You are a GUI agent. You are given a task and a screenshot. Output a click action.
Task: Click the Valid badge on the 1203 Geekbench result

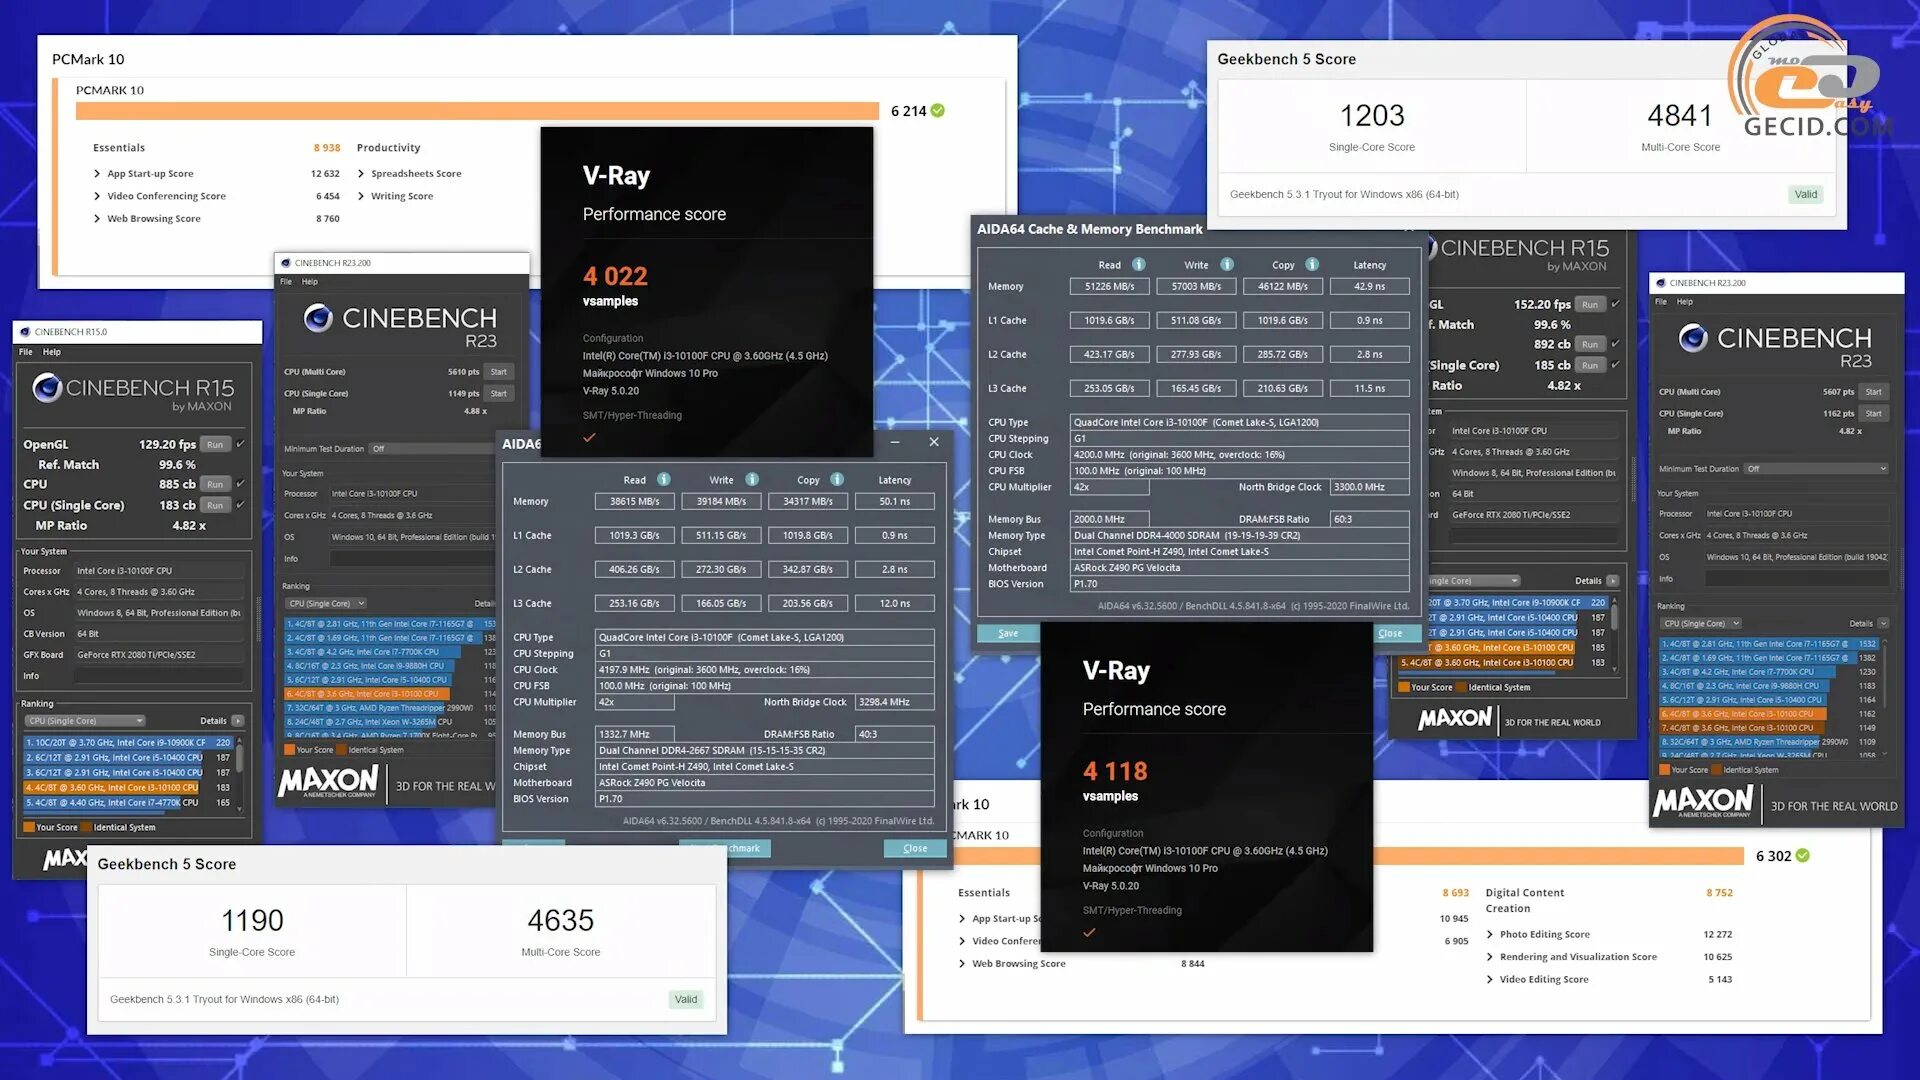pos(1806,195)
